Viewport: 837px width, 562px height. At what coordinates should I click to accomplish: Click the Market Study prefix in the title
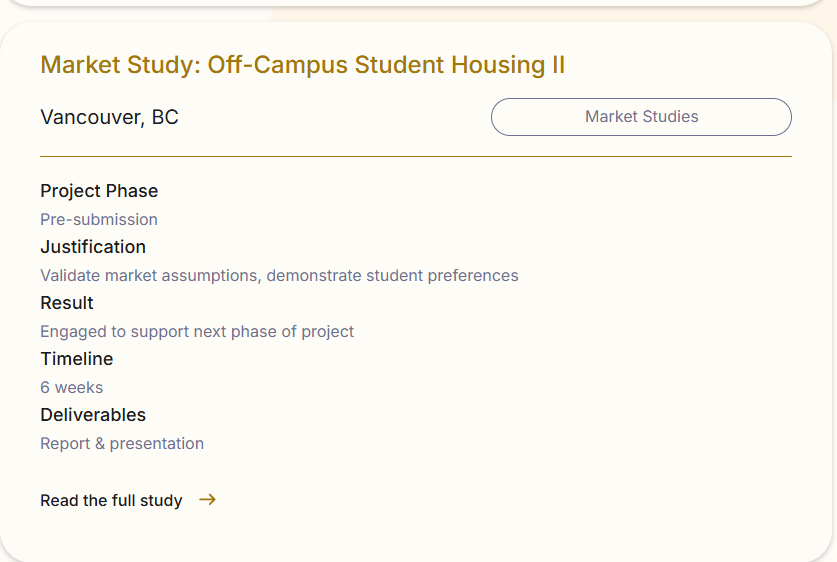click(x=116, y=65)
